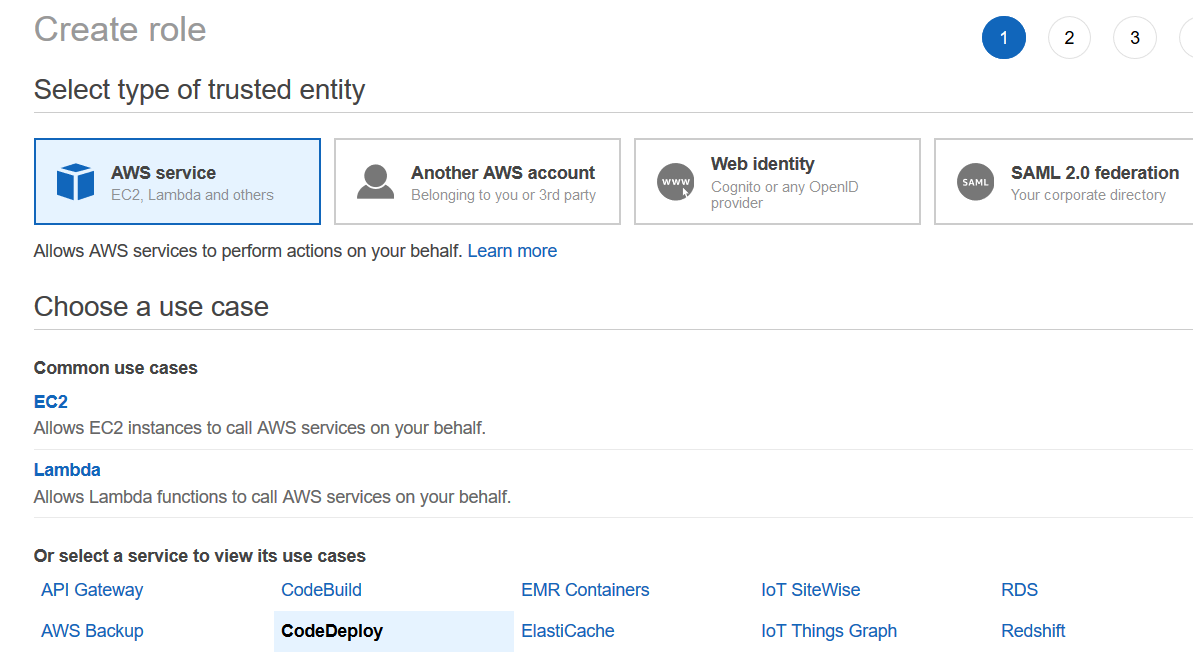
Task: Click the Web identity www icon
Action: tap(676, 182)
